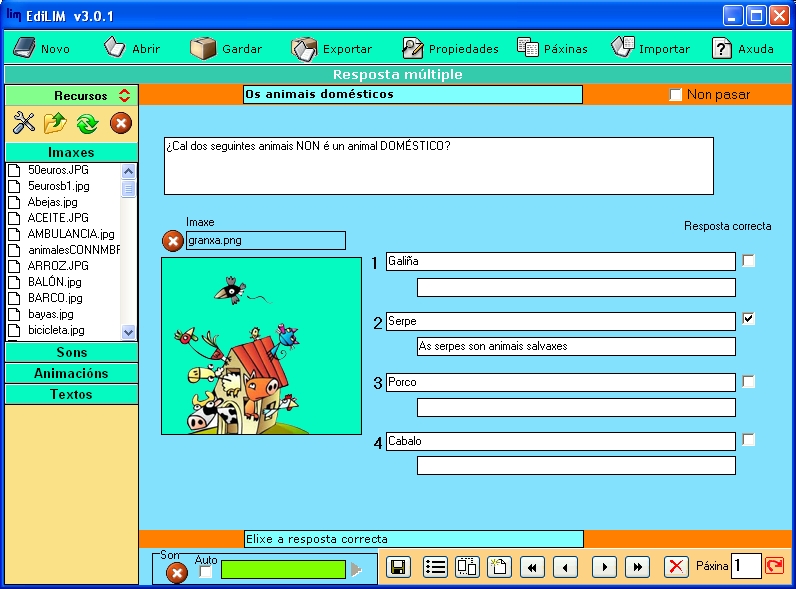Viewport: 796px width, 589px height.
Task: Enable the Non pasar checkbox
Action: point(676,95)
